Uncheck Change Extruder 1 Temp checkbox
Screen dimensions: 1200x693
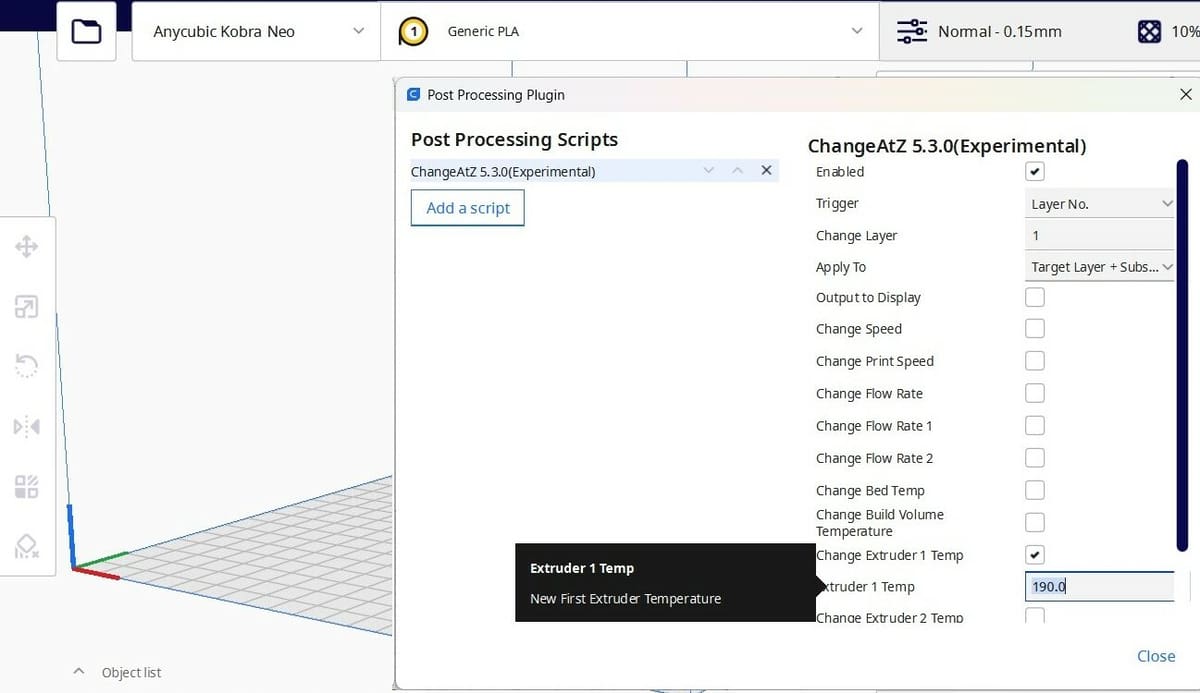(1035, 554)
